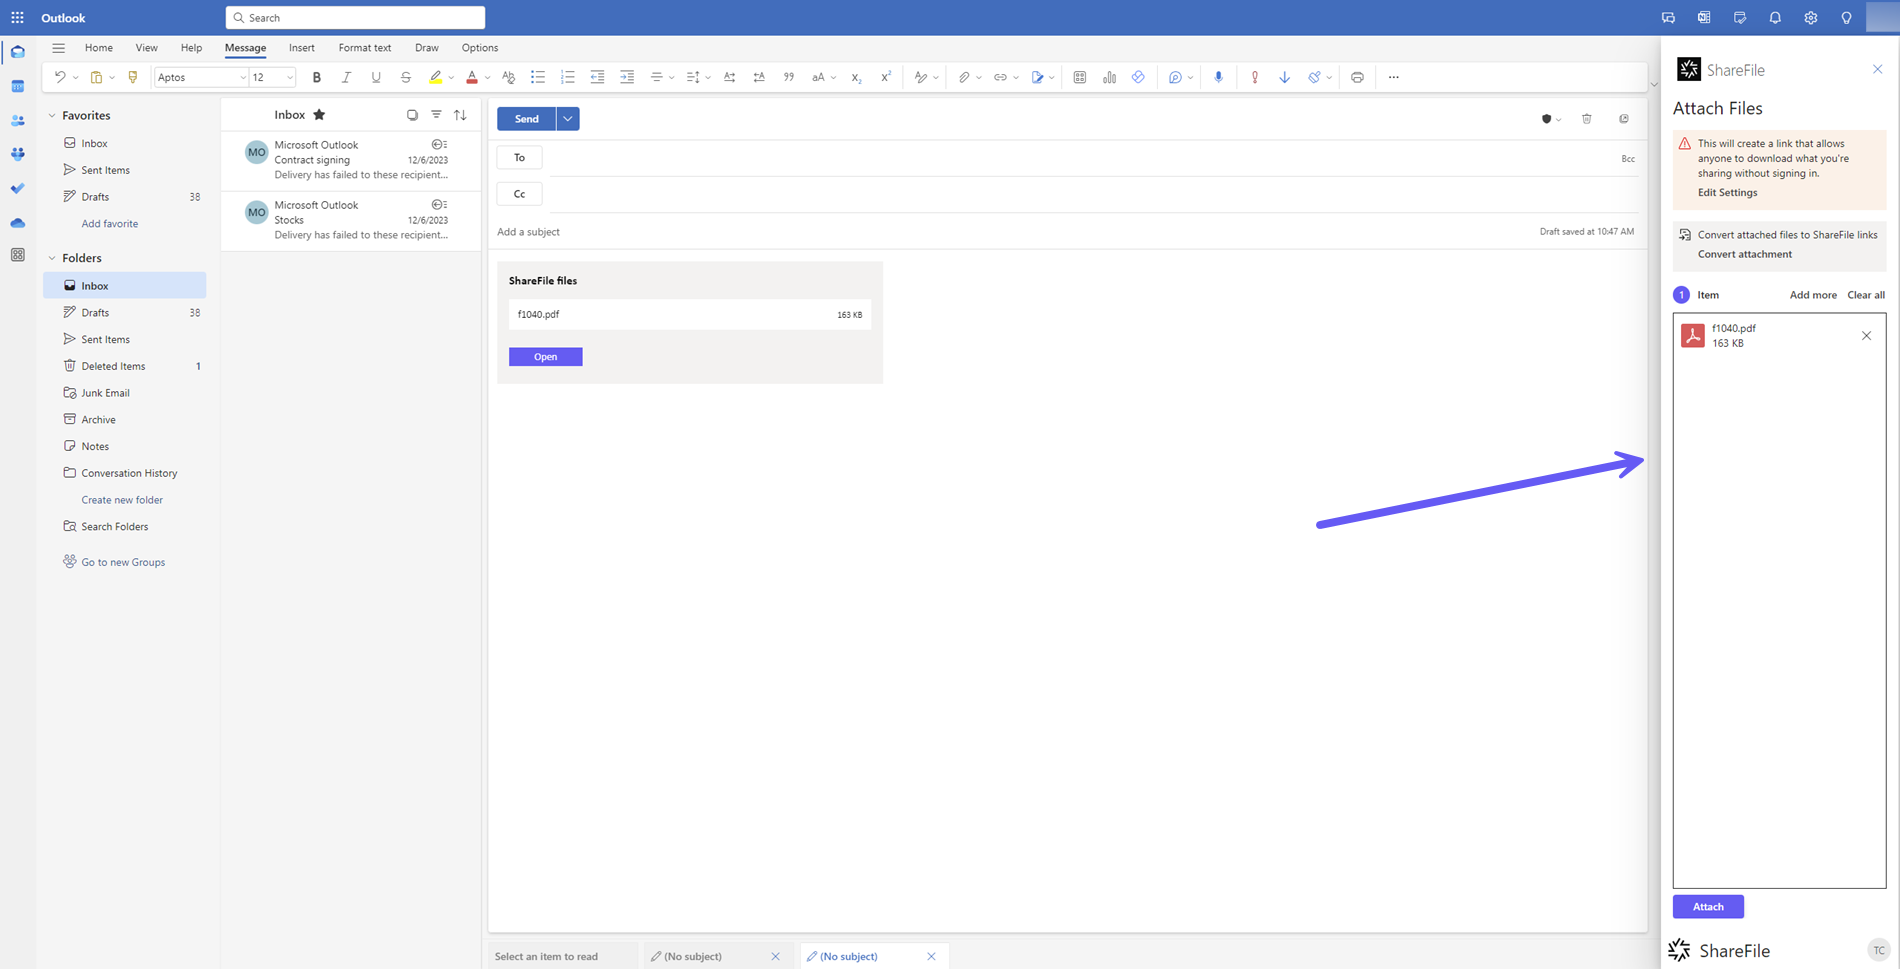
Task: Pop out message to new window
Action: pyautogui.click(x=1624, y=119)
